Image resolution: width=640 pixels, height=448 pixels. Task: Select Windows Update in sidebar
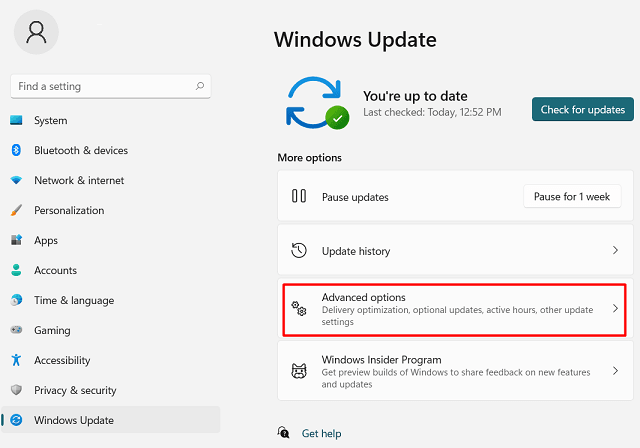[x=110, y=420]
